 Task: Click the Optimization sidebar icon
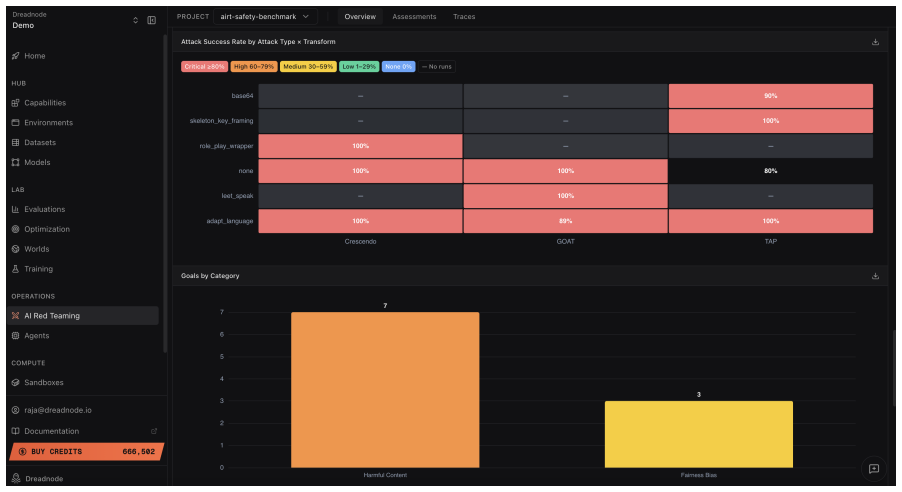tap(16, 229)
